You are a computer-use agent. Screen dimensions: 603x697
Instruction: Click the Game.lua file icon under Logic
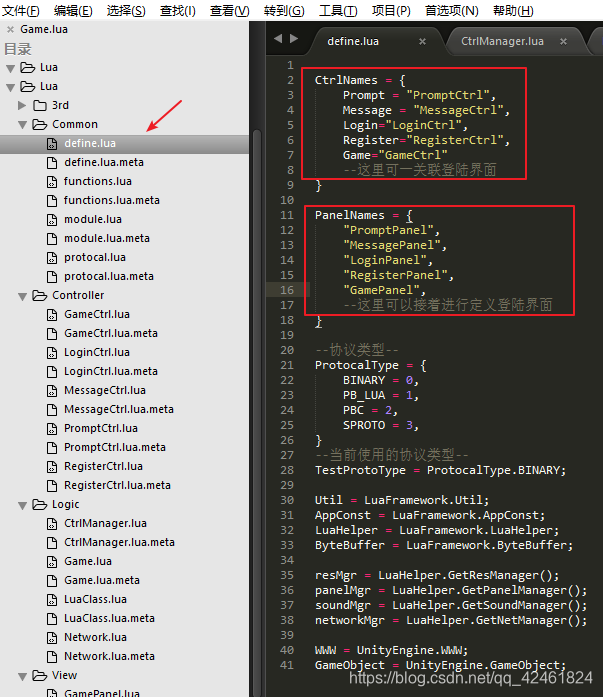52,562
